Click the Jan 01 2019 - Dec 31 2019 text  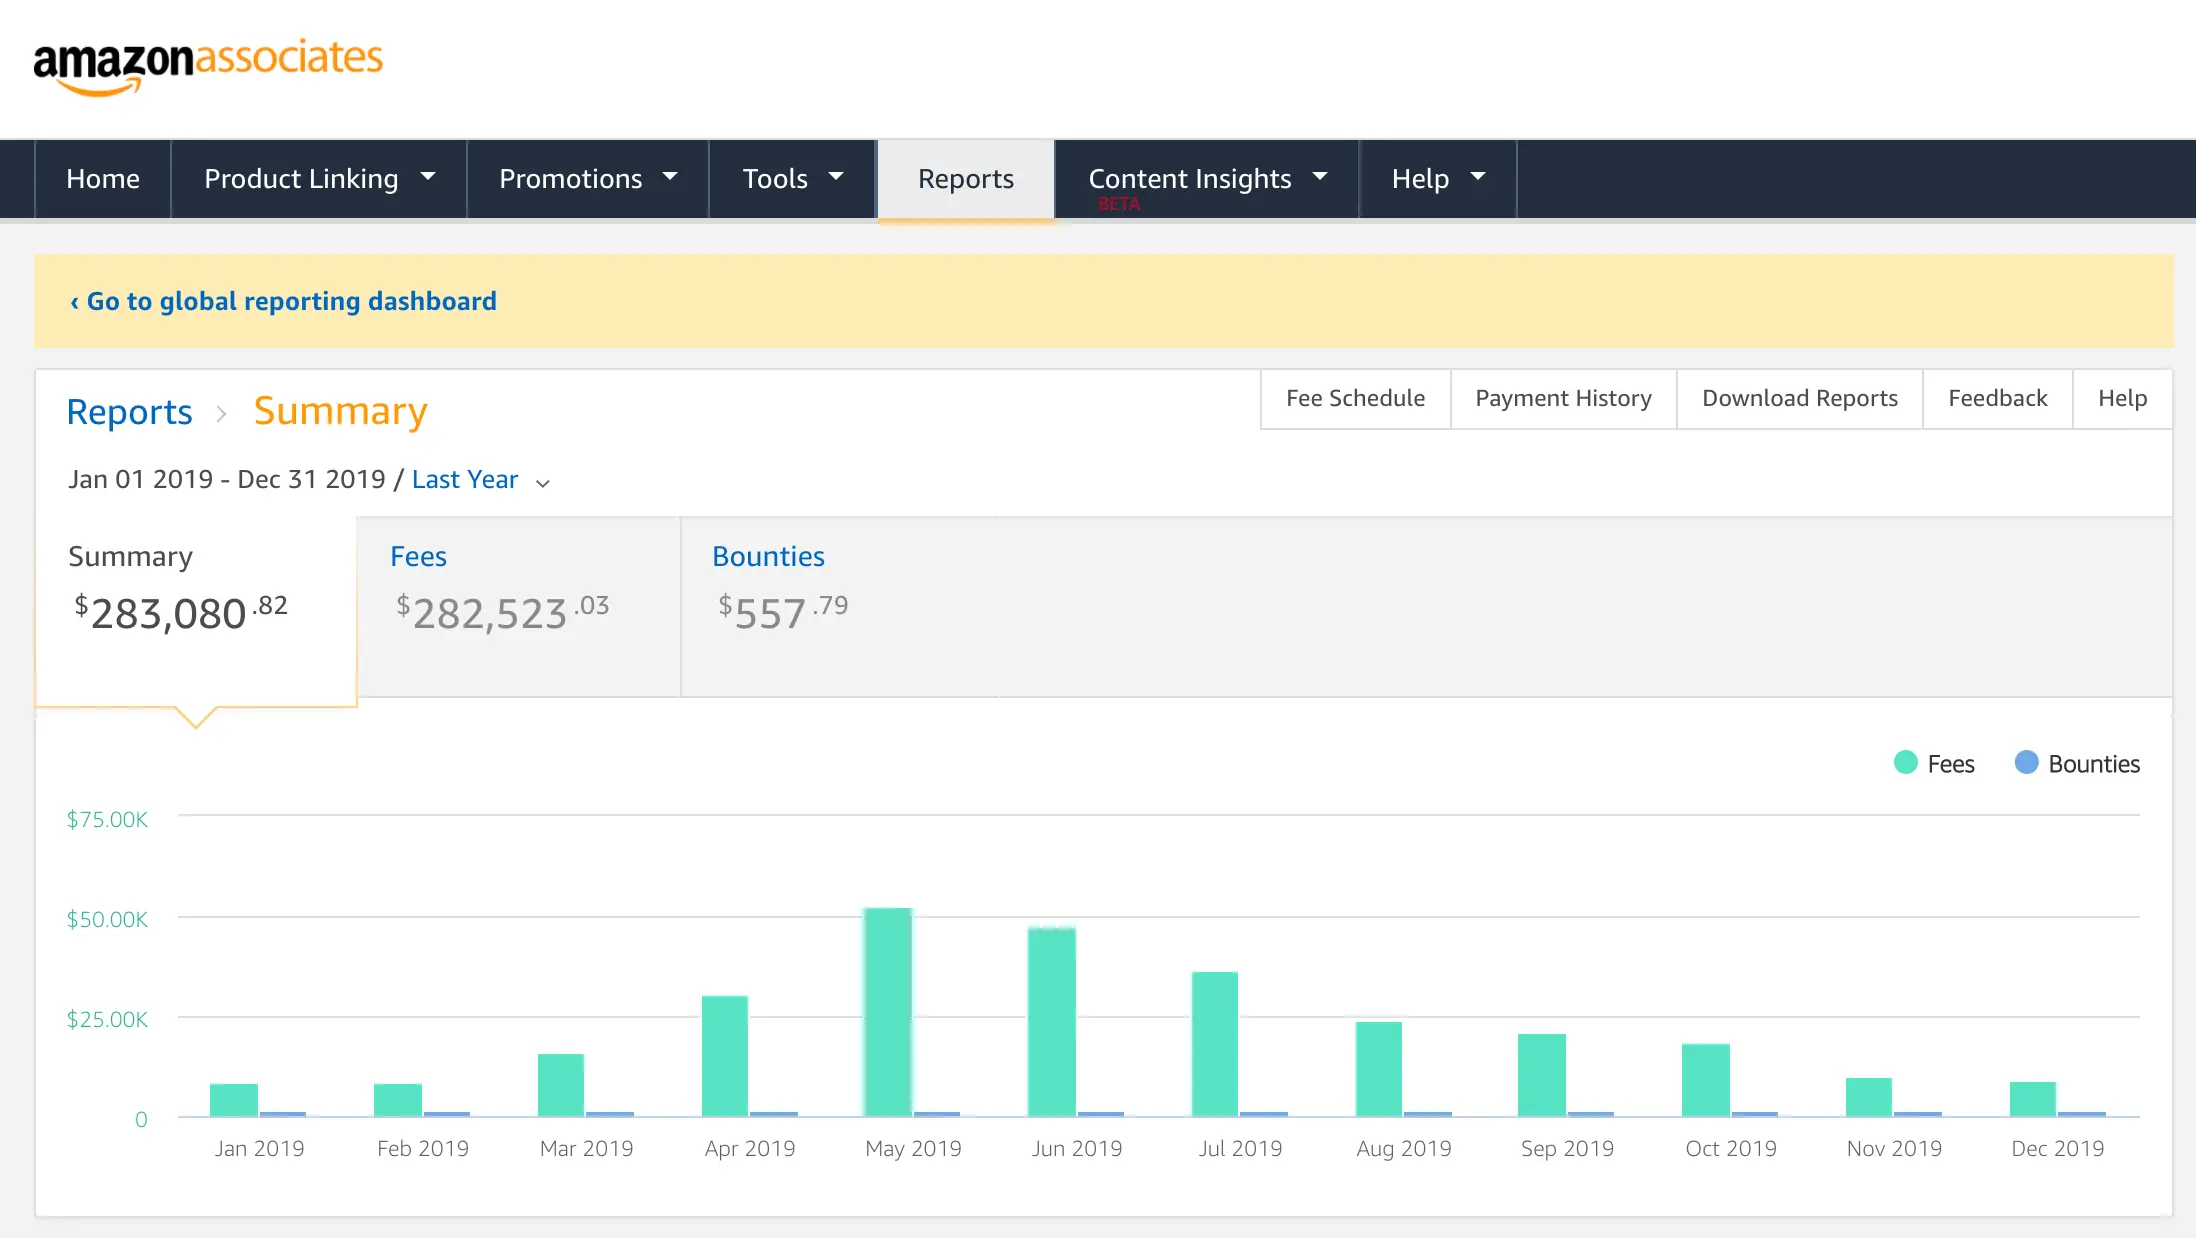point(226,480)
